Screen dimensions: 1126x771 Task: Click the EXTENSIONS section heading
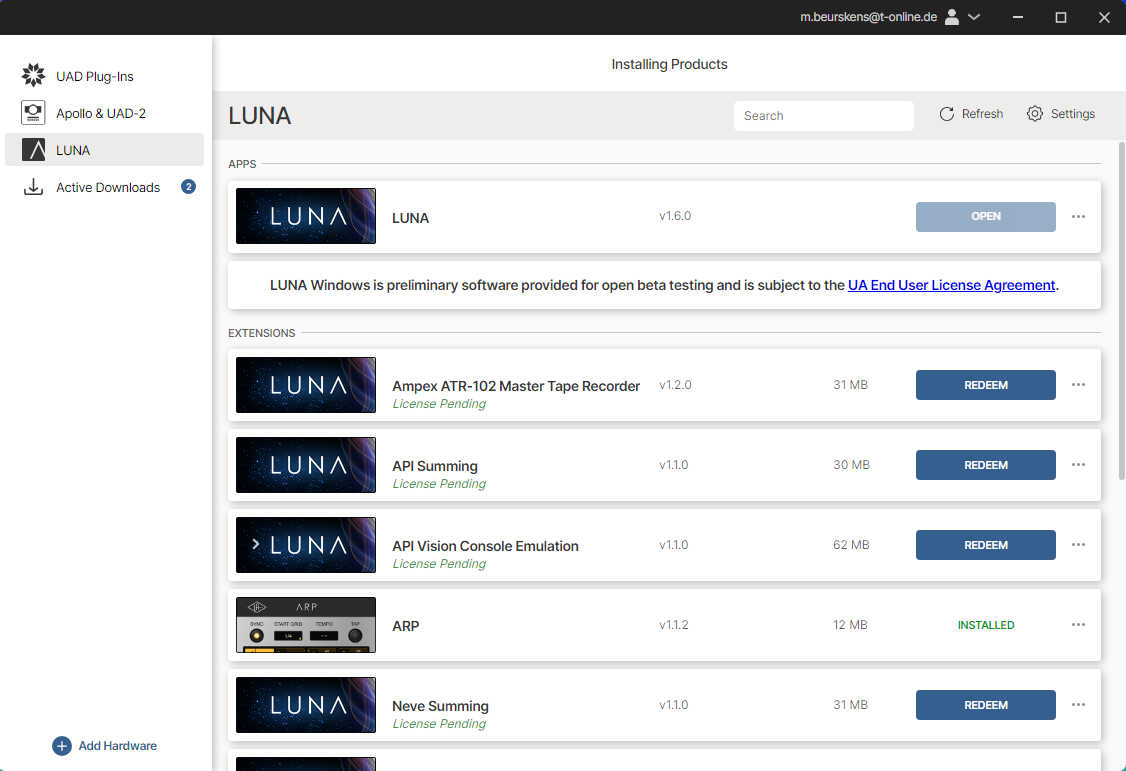coord(261,333)
